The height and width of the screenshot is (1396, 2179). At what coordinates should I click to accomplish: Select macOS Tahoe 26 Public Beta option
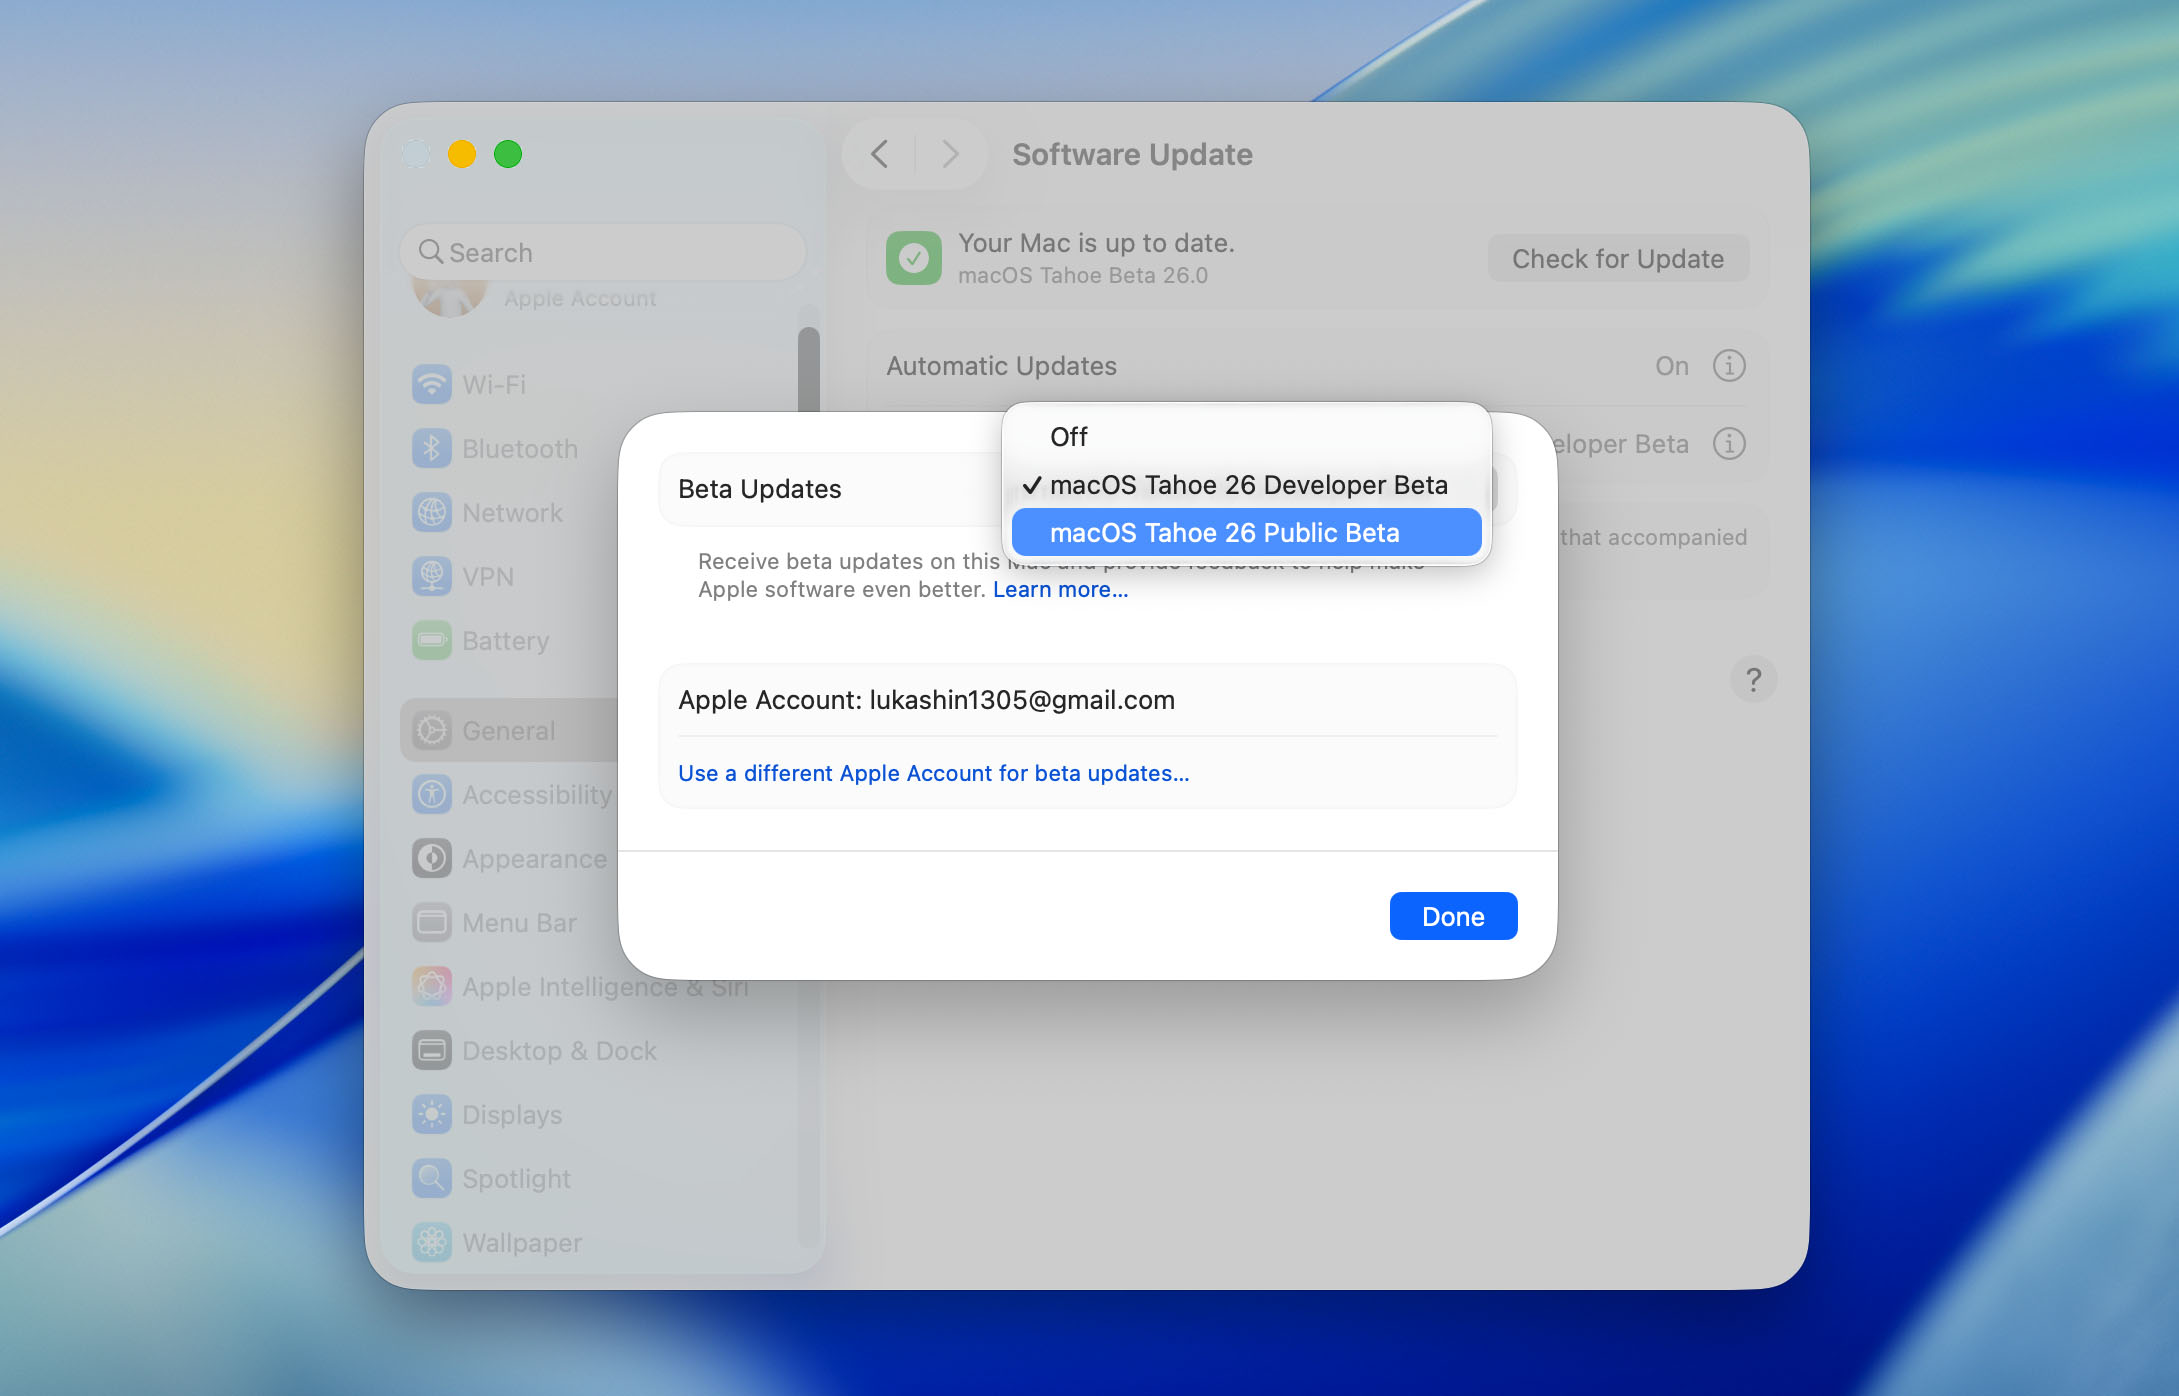(1247, 533)
